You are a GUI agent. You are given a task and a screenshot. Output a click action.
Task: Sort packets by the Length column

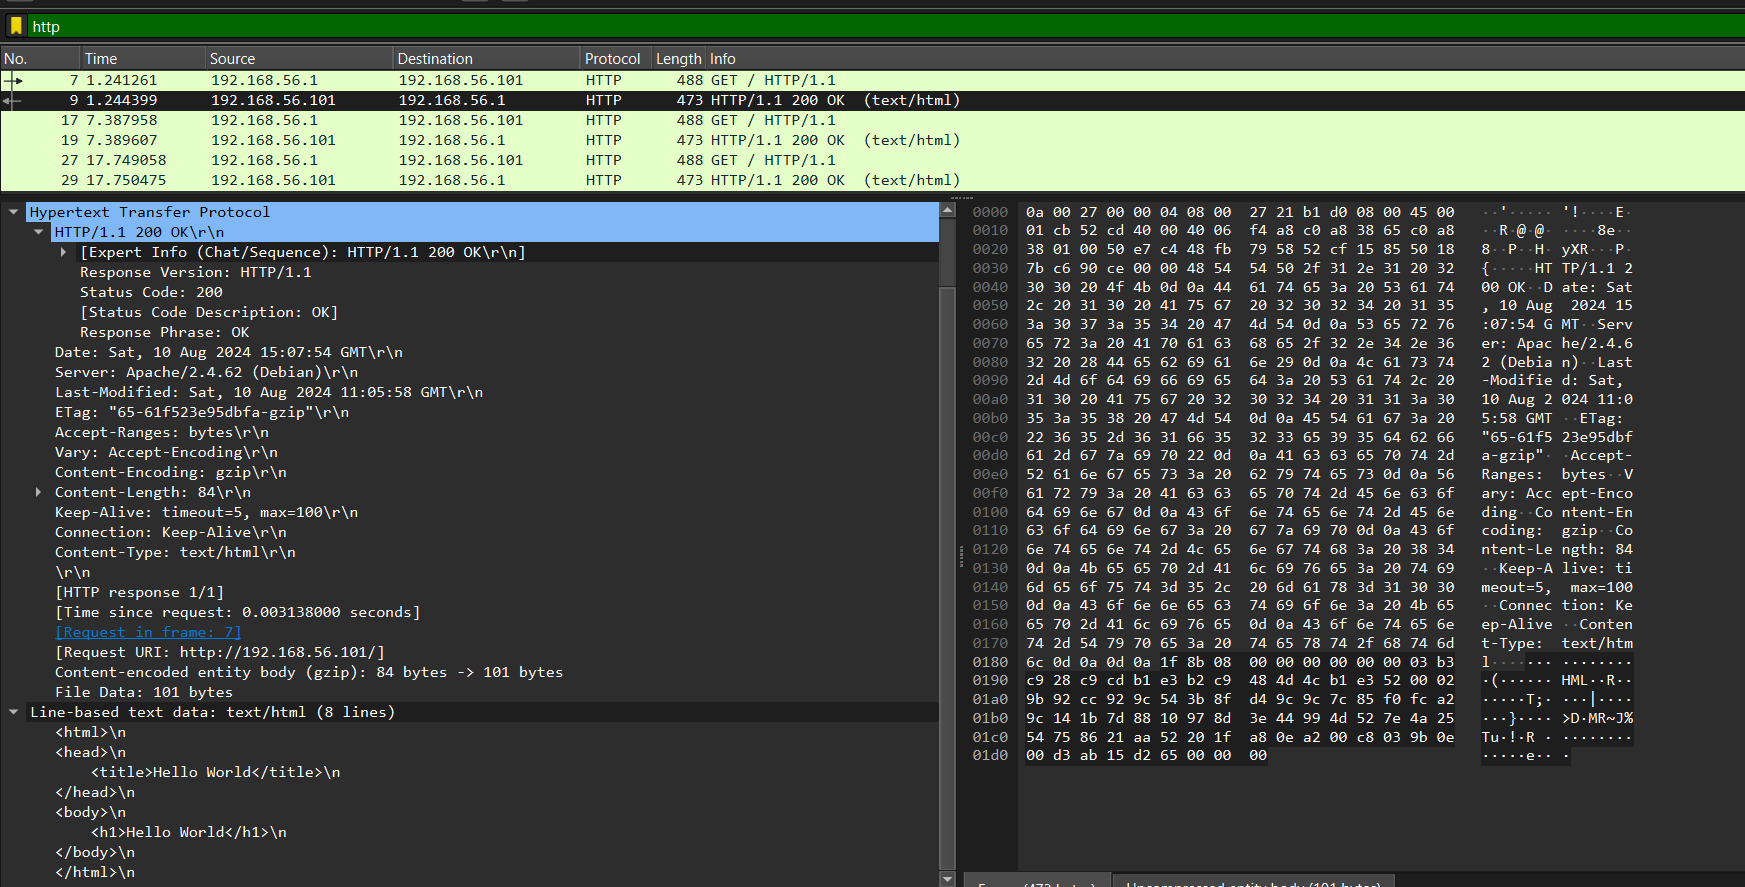[679, 59]
